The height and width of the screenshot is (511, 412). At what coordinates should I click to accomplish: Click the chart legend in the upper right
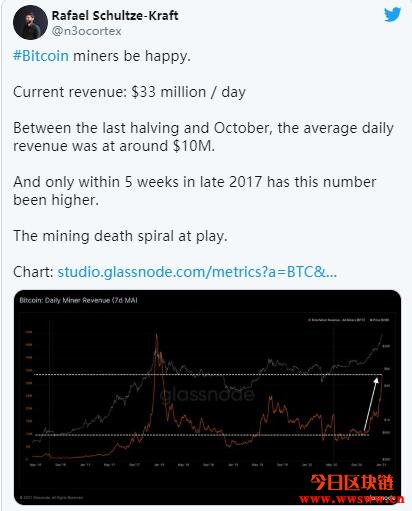click(x=348, y=320)
